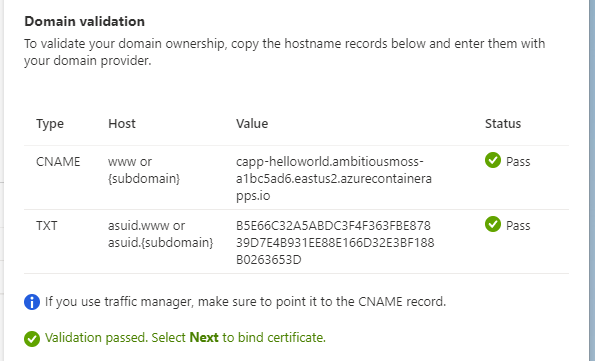The height and width of the screenshot is (361, 595).
Task: Click the TXT type cell
Action: (47, 226)
